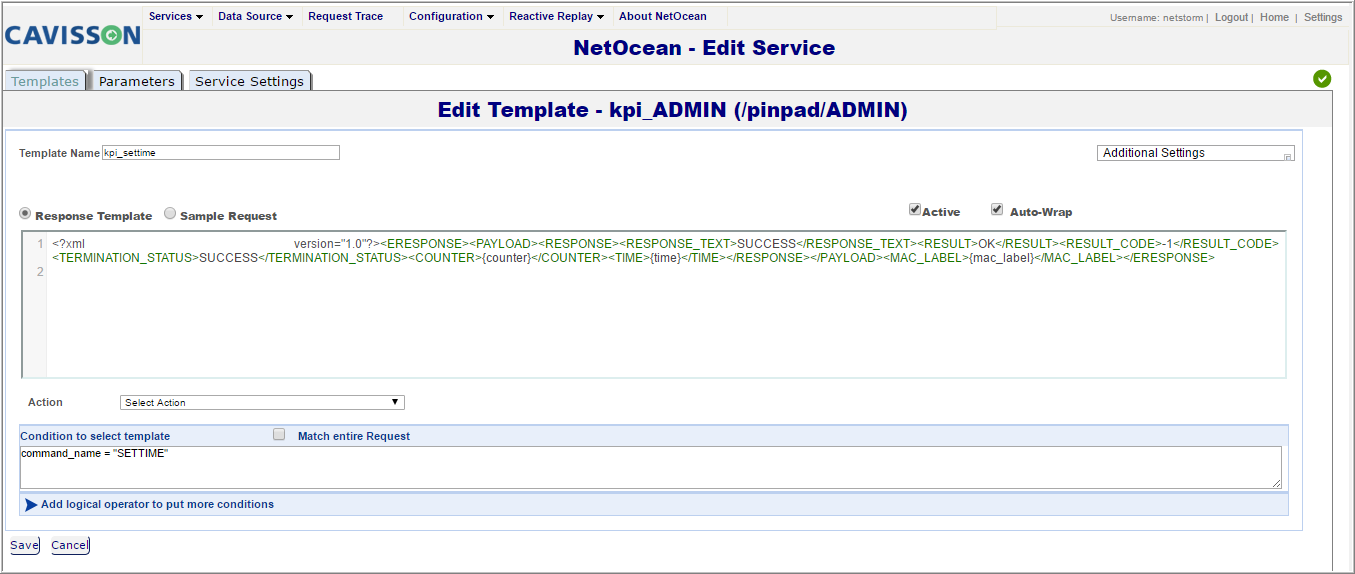
Task: Open the Configuration menu
Action: pos(451,17)
